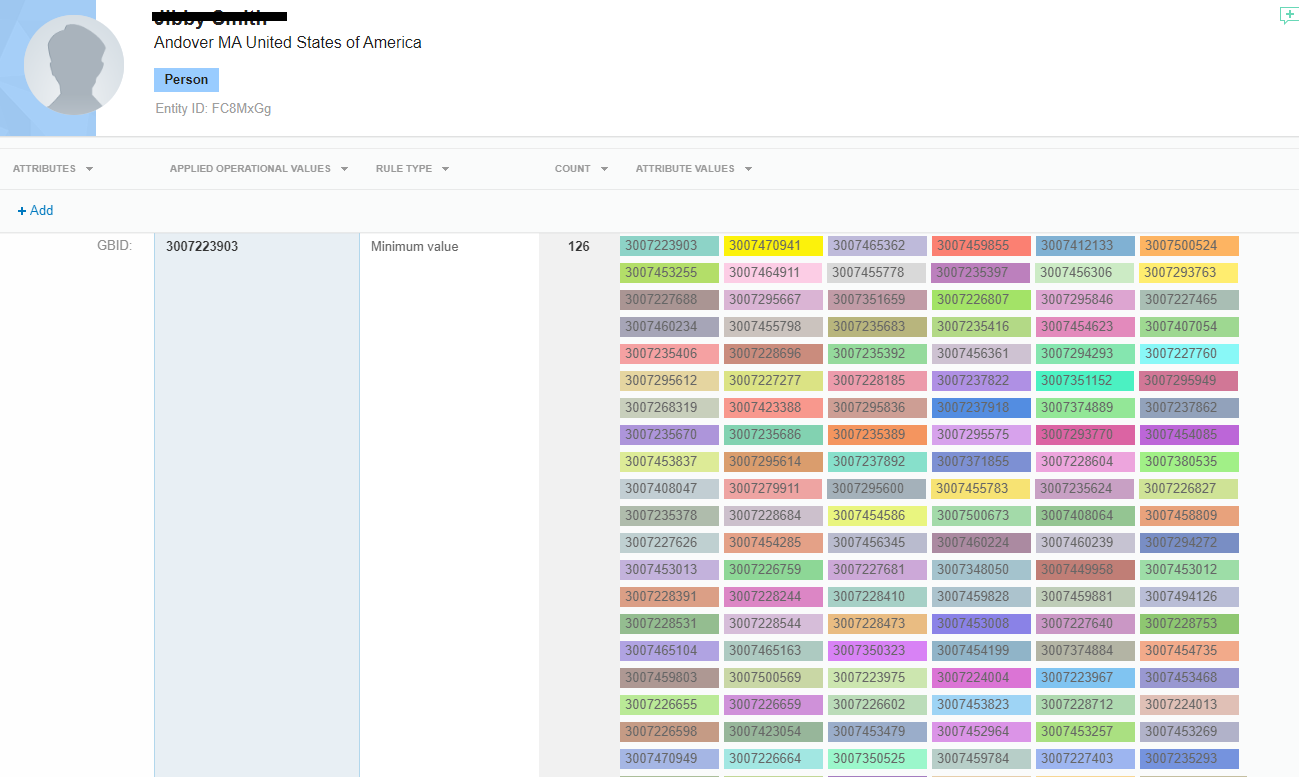Open the COUNT column dropdown
The height and width of the screenshot is (777, 1299).
[x=604, y=169]
